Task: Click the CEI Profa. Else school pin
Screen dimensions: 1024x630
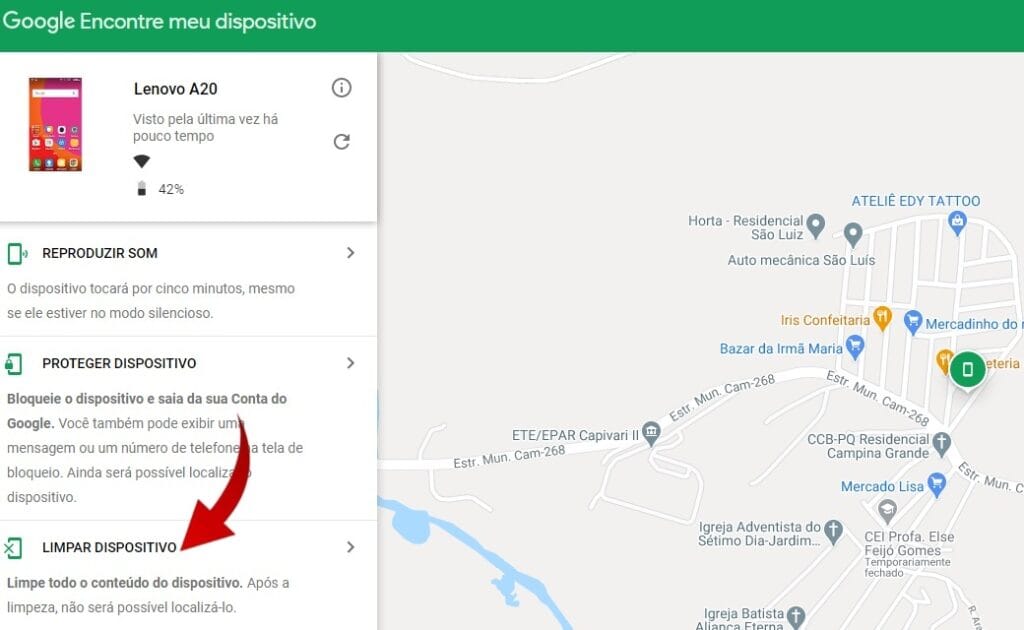Action: (x=887, y=511)
